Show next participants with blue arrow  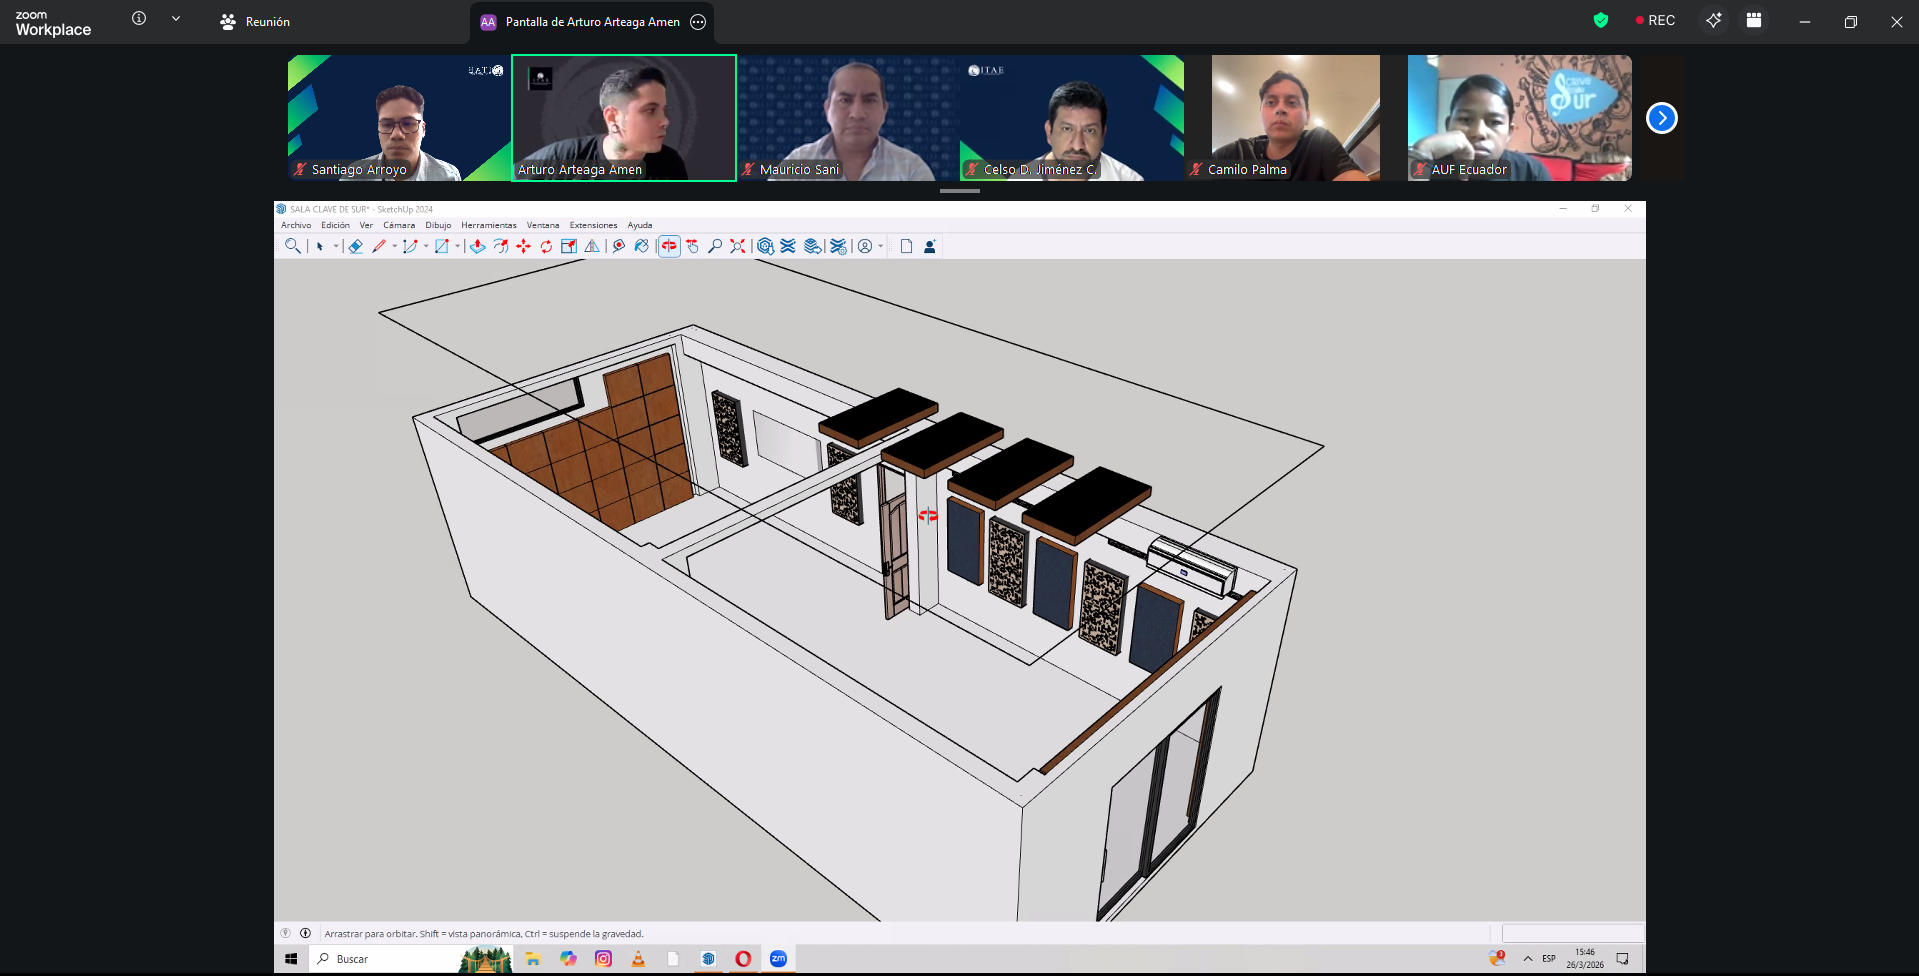pos(1661,118)
